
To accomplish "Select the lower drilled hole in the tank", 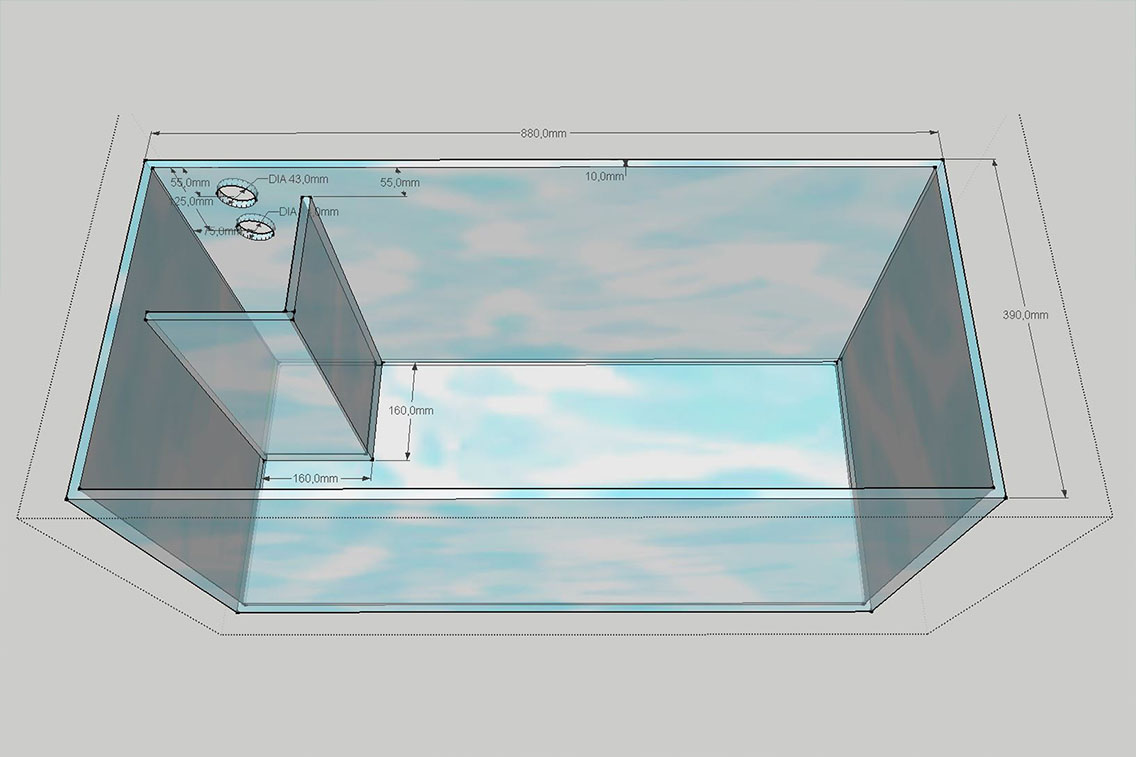I will pyautogui.click(x=256, y=225).
